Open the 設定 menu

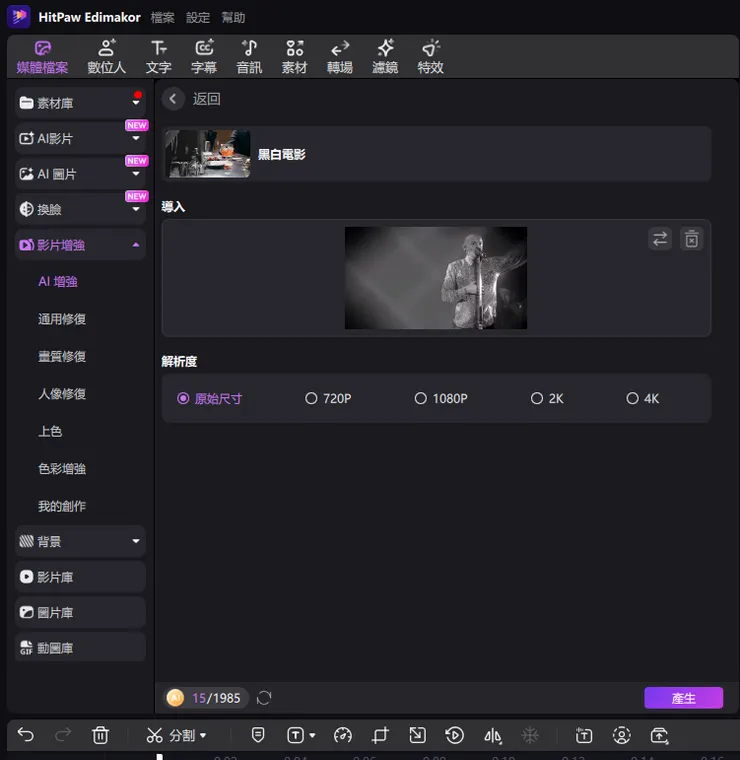click(198, 18)
